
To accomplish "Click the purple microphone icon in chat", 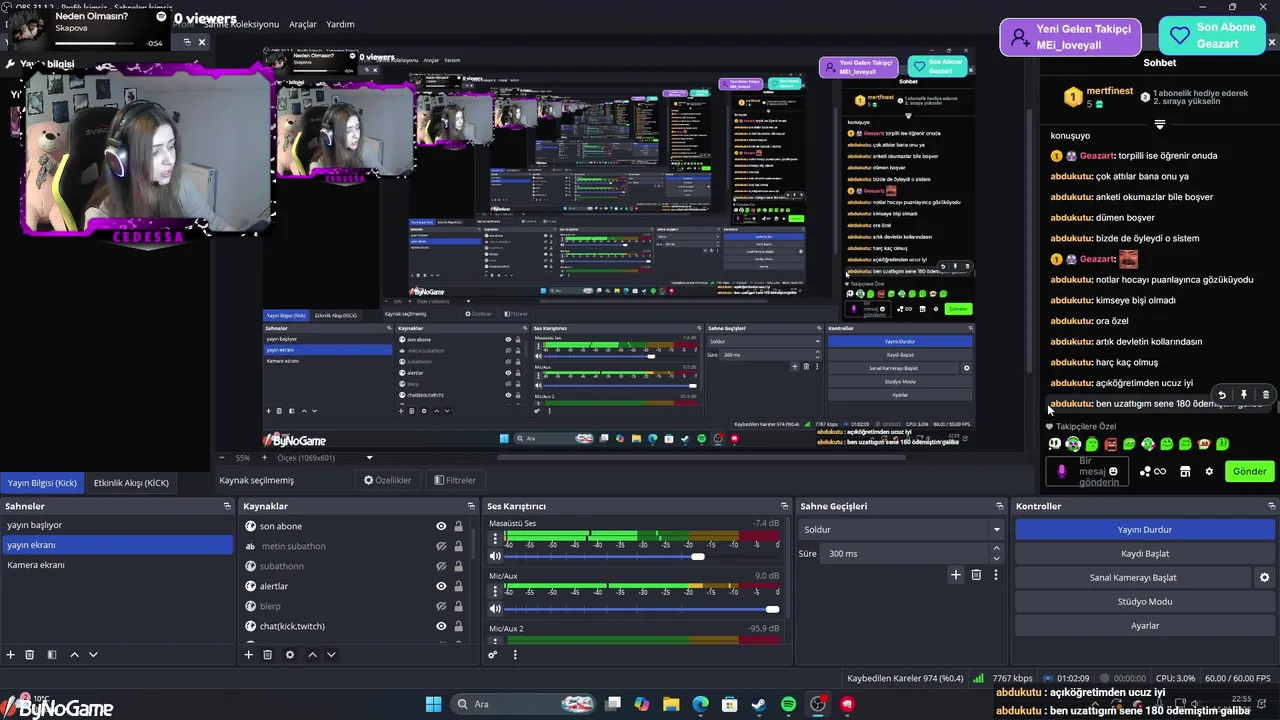I will click(1061, 471).
